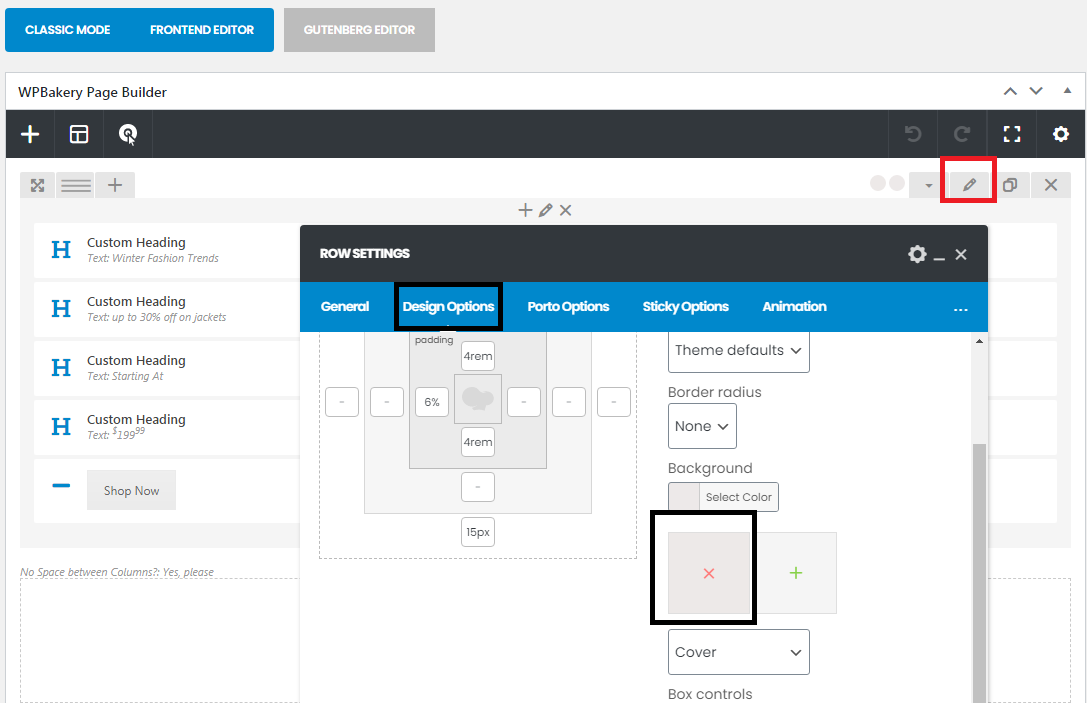This screenshot has height=703, width=1087.
Task: Delete the column with small X icon
Action: tap(566, 210)
